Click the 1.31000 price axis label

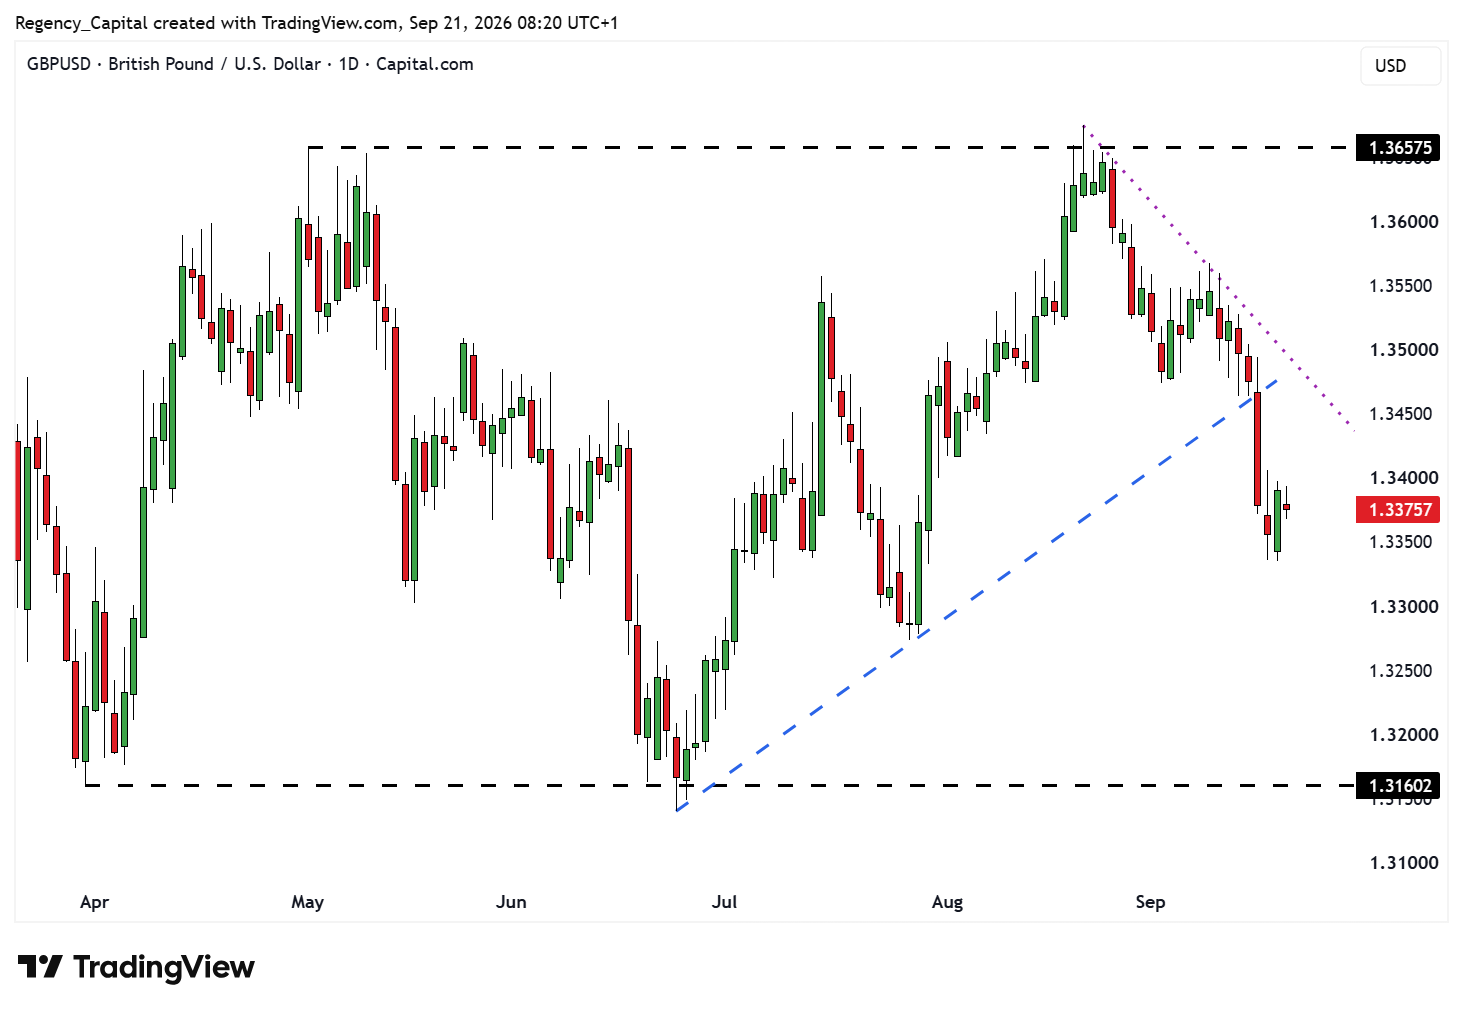[1404, 863]
